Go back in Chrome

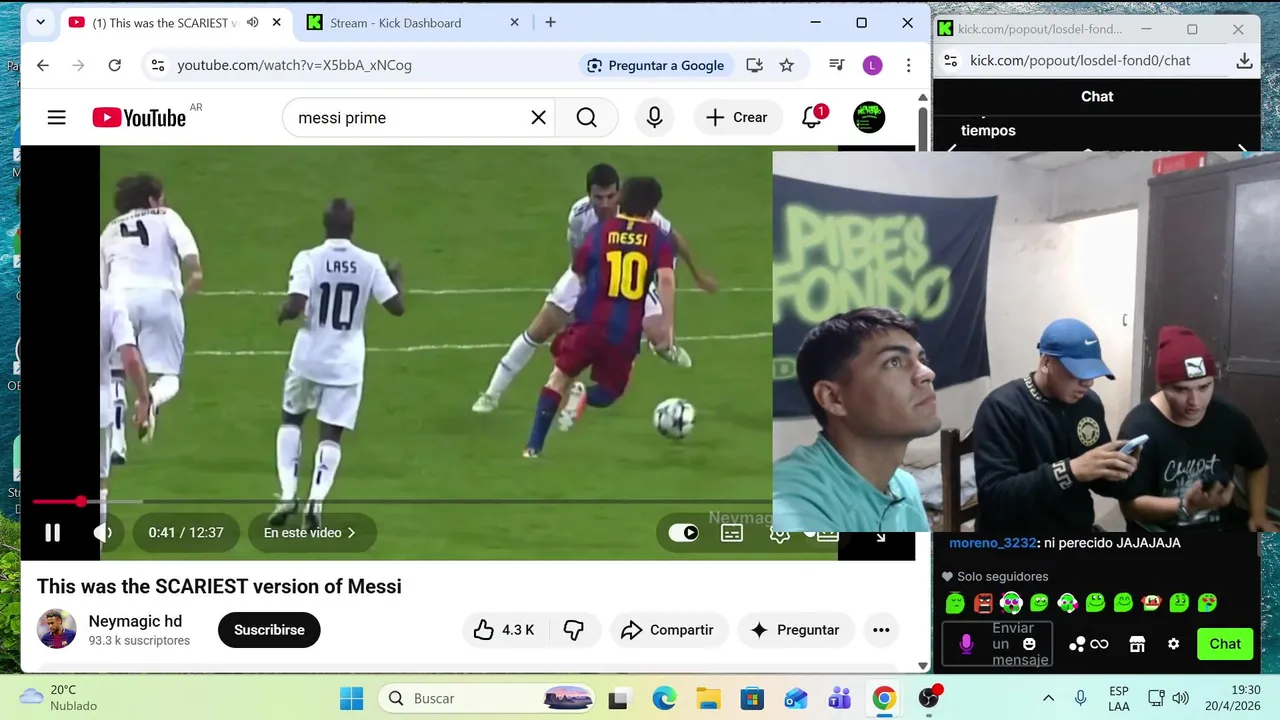tap(42, 65)
